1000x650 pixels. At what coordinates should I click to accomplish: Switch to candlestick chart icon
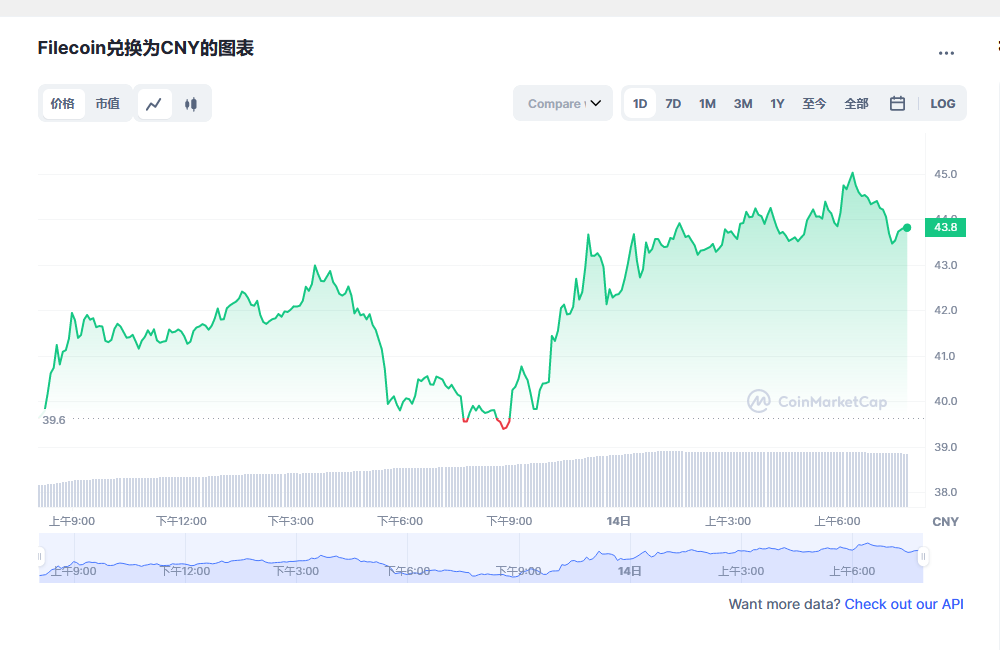pyautogui.click(x=191, y=103)
